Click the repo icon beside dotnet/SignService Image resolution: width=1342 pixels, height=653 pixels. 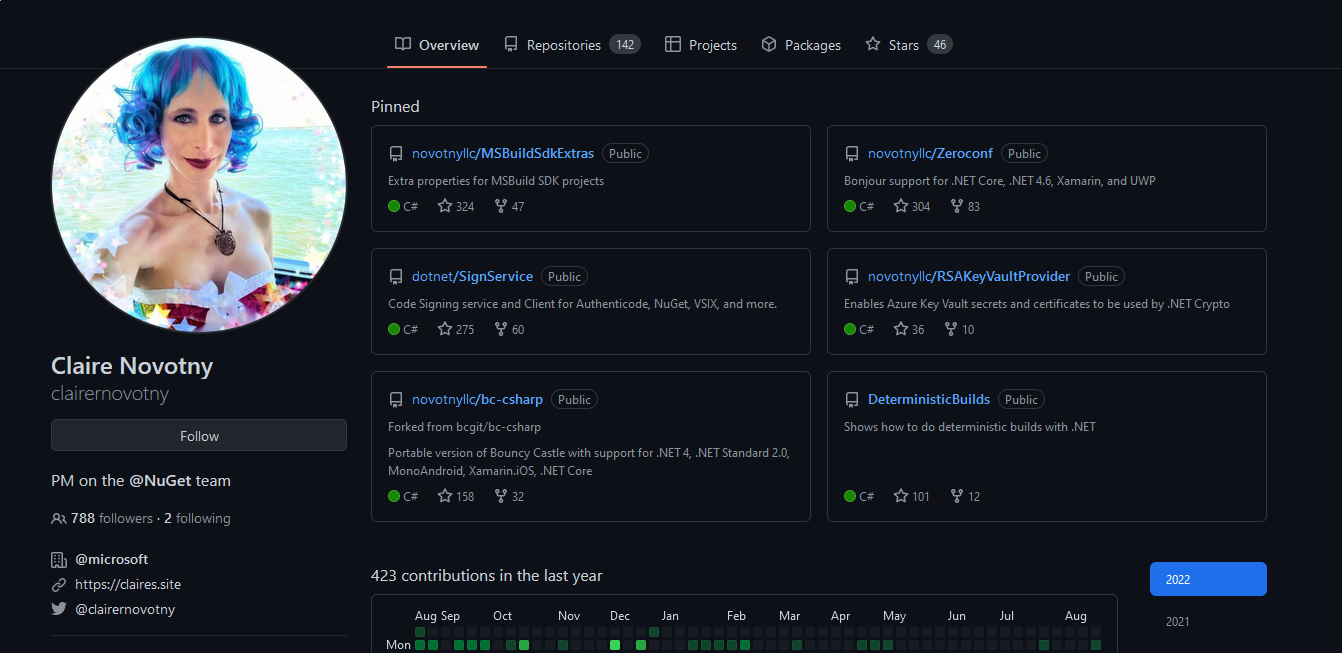(396, 277)
